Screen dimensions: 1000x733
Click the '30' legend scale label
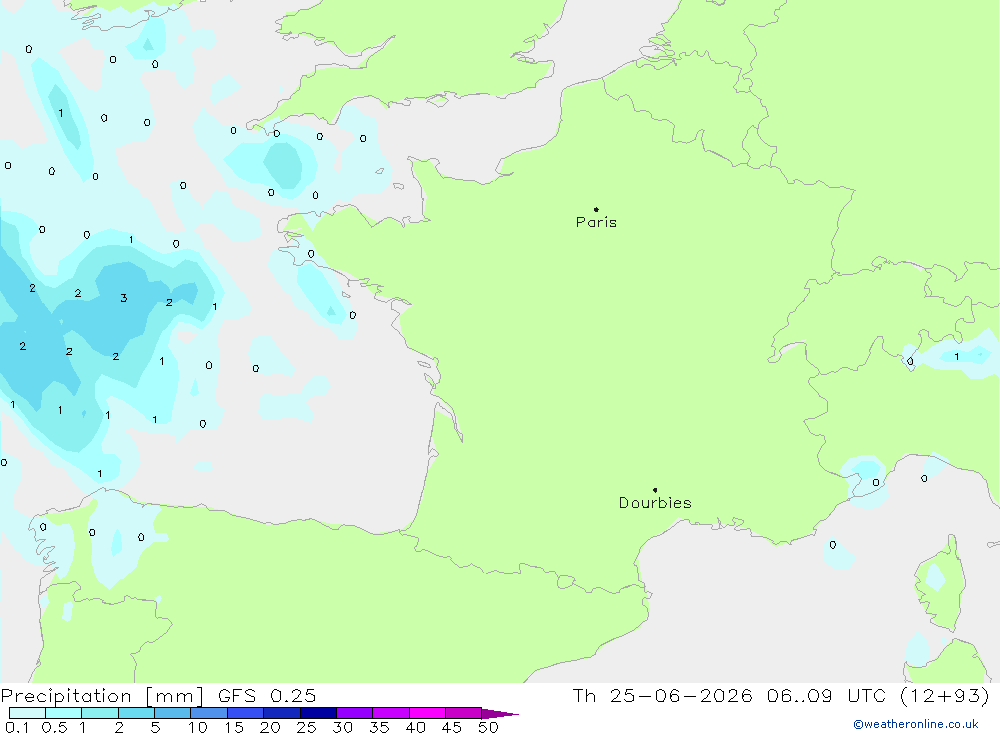[x=342, y=727]
